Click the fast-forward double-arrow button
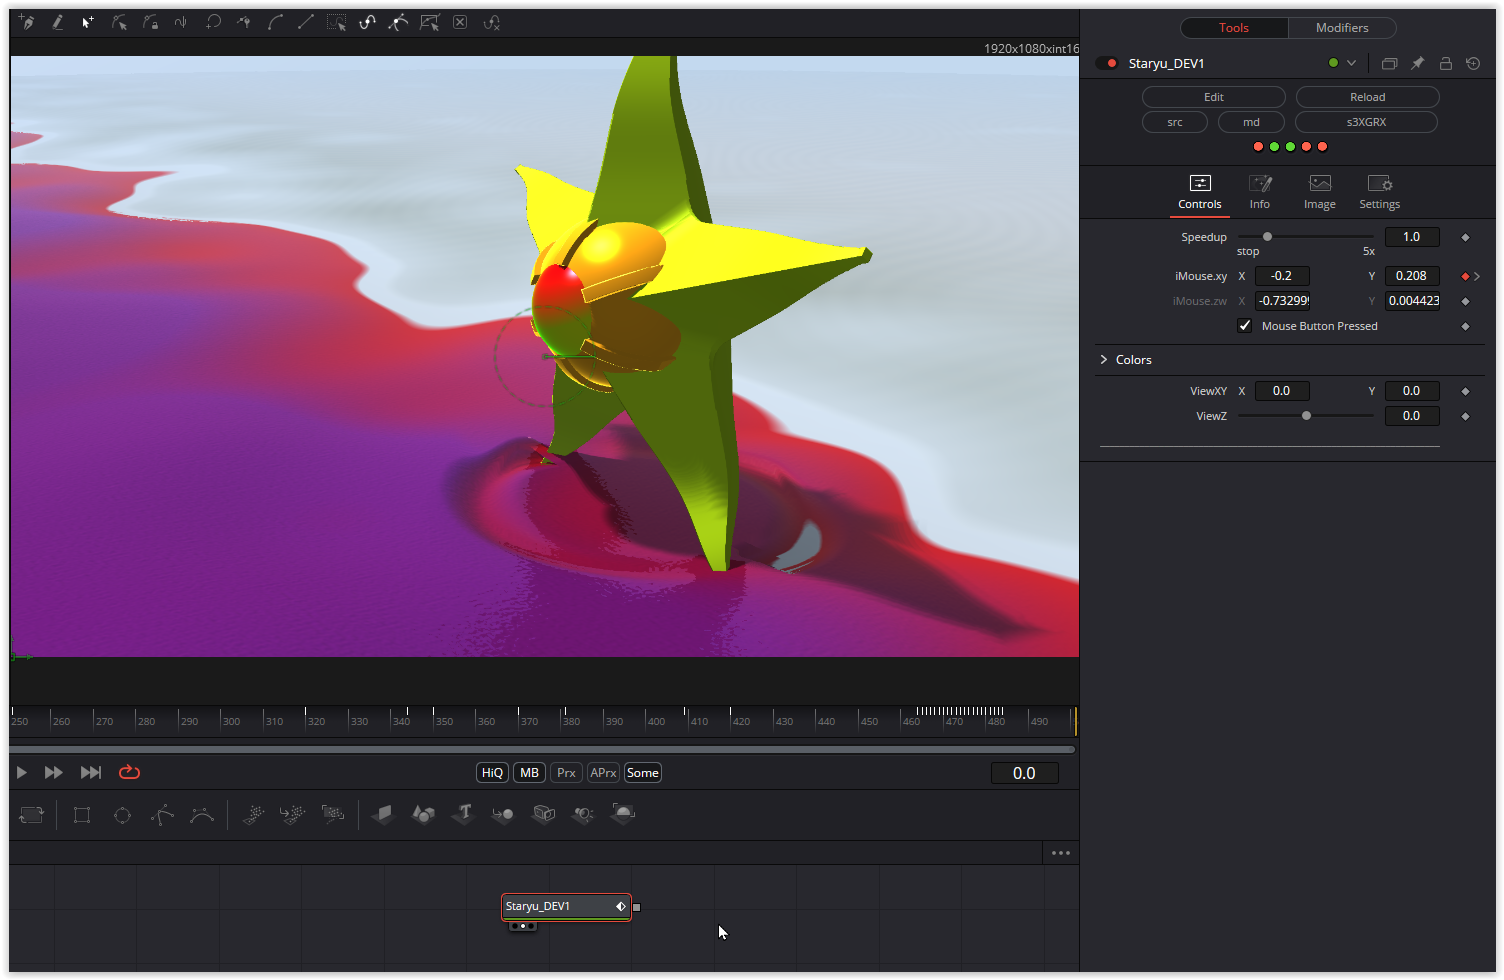The width and height of the screenshot is (1504, 980). click(54, 772)
